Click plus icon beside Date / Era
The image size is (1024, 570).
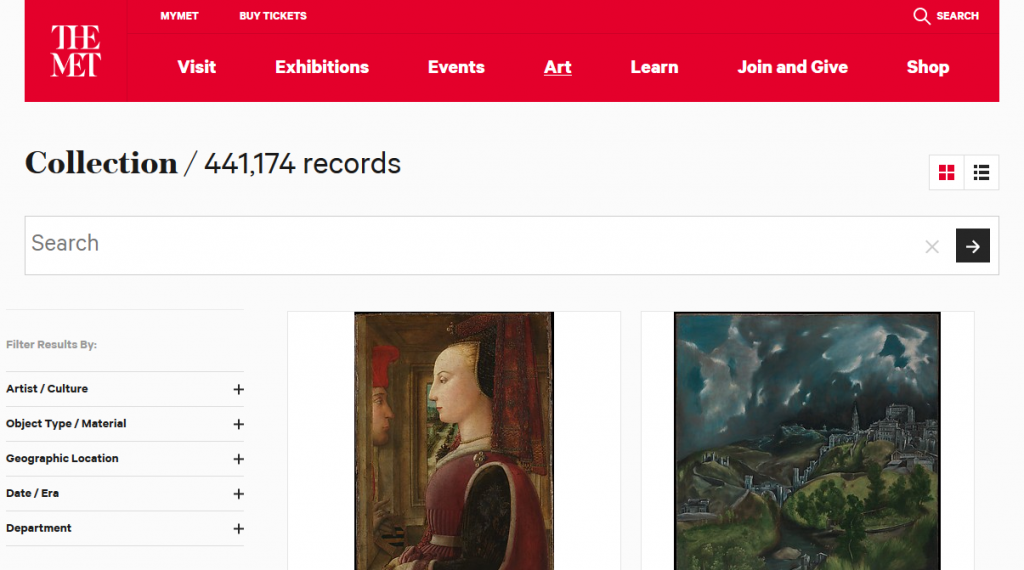pyautogui.click(x=238, y=494)
